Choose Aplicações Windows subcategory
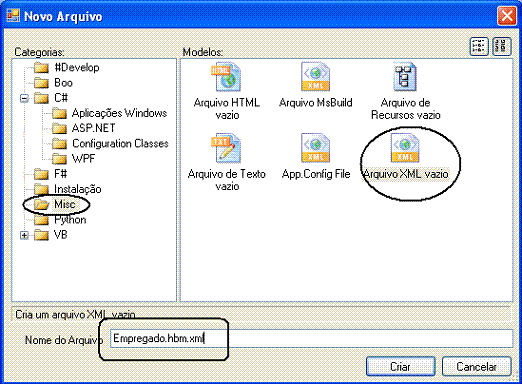 tap(119, 113)
